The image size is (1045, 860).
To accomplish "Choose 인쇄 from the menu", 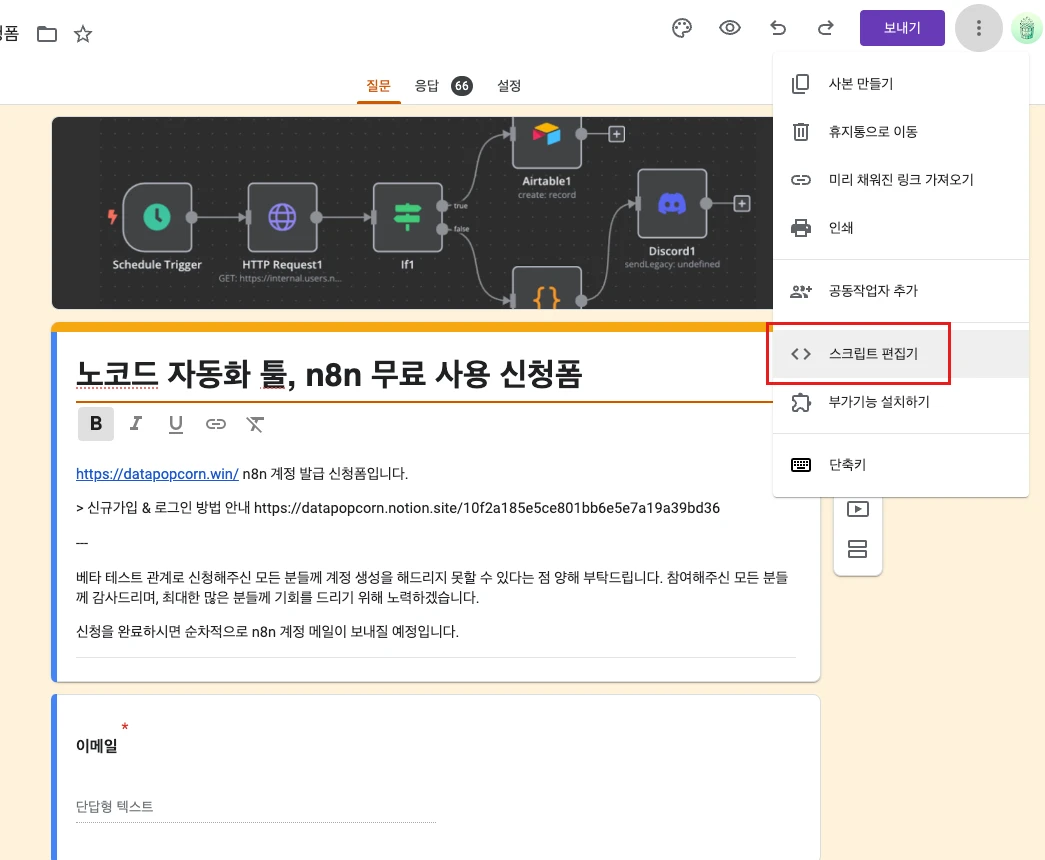I will point(900,227).
